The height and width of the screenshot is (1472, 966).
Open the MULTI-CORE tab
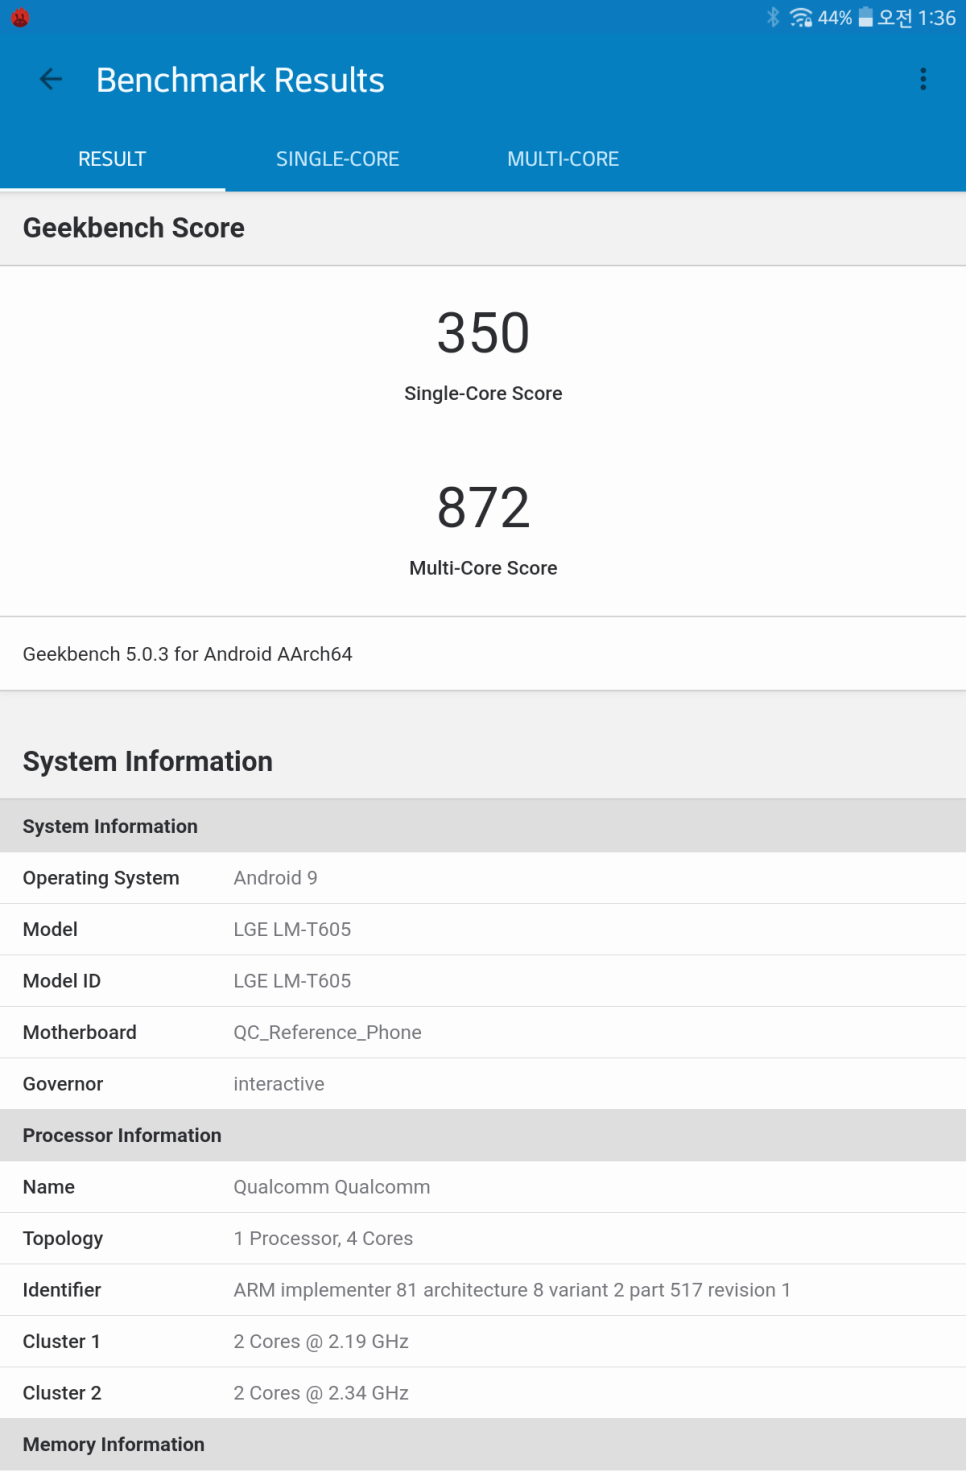coord(563,159)
